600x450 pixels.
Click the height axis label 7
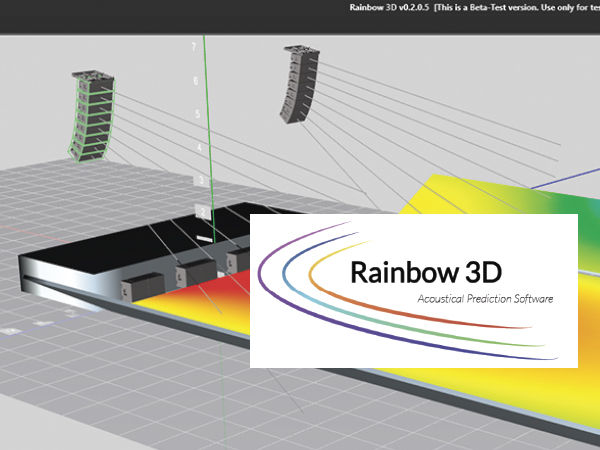[x=194, y=47]
